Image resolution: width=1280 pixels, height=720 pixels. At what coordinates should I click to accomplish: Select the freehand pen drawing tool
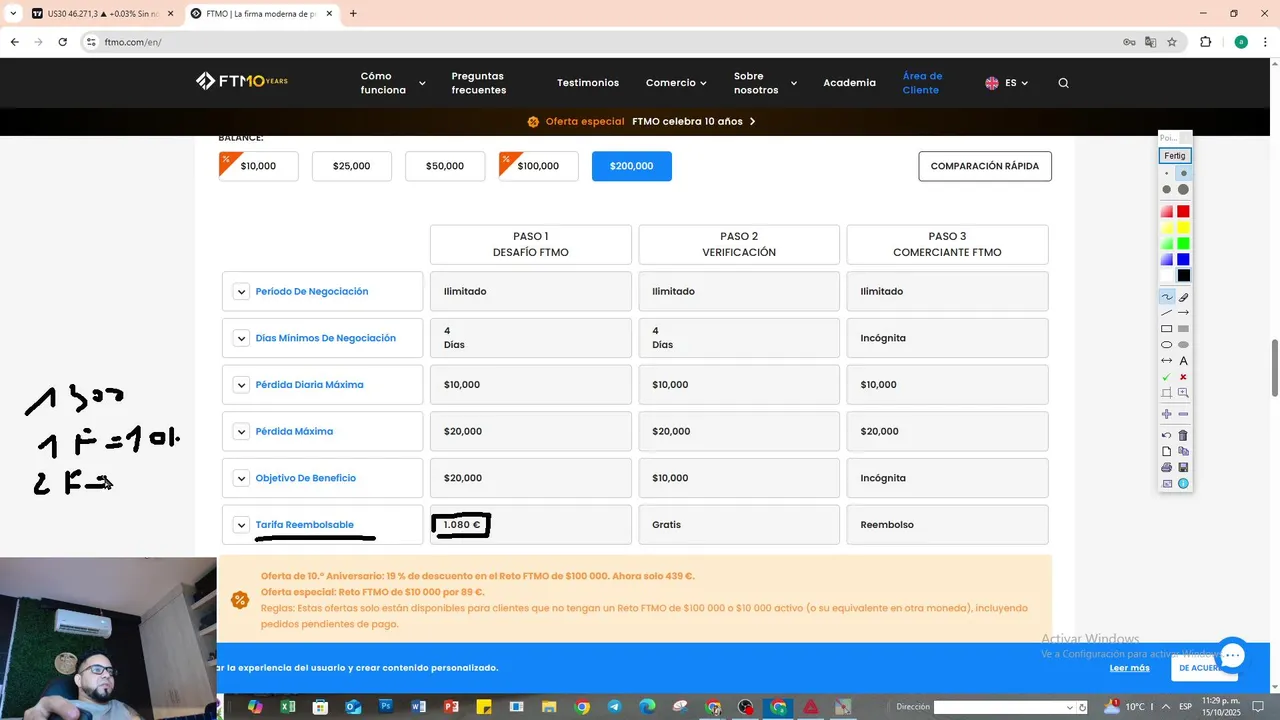[1167, 297]
